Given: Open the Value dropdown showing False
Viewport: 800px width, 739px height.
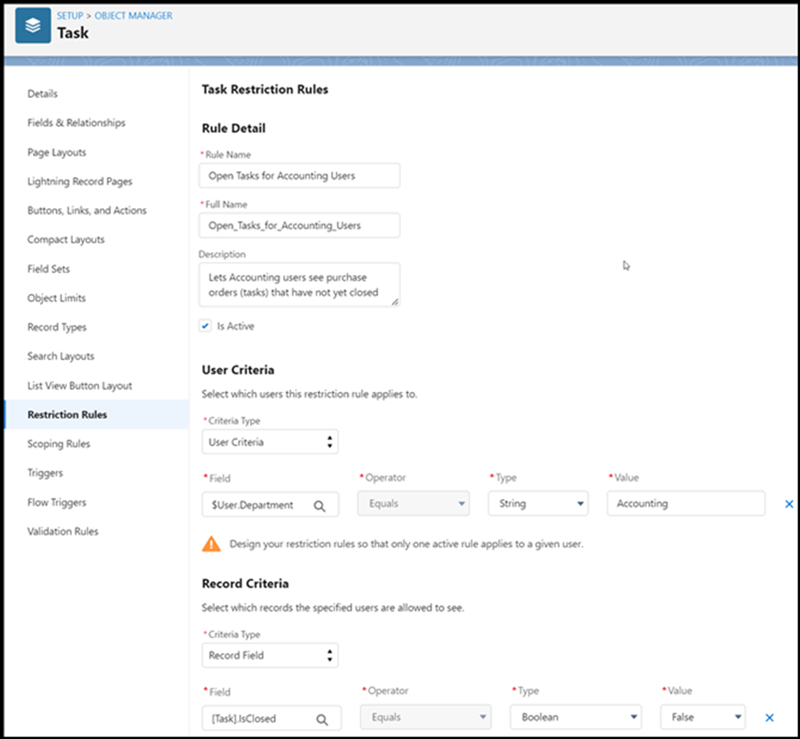Looking at the screenshot, I should tap(702, 717).
